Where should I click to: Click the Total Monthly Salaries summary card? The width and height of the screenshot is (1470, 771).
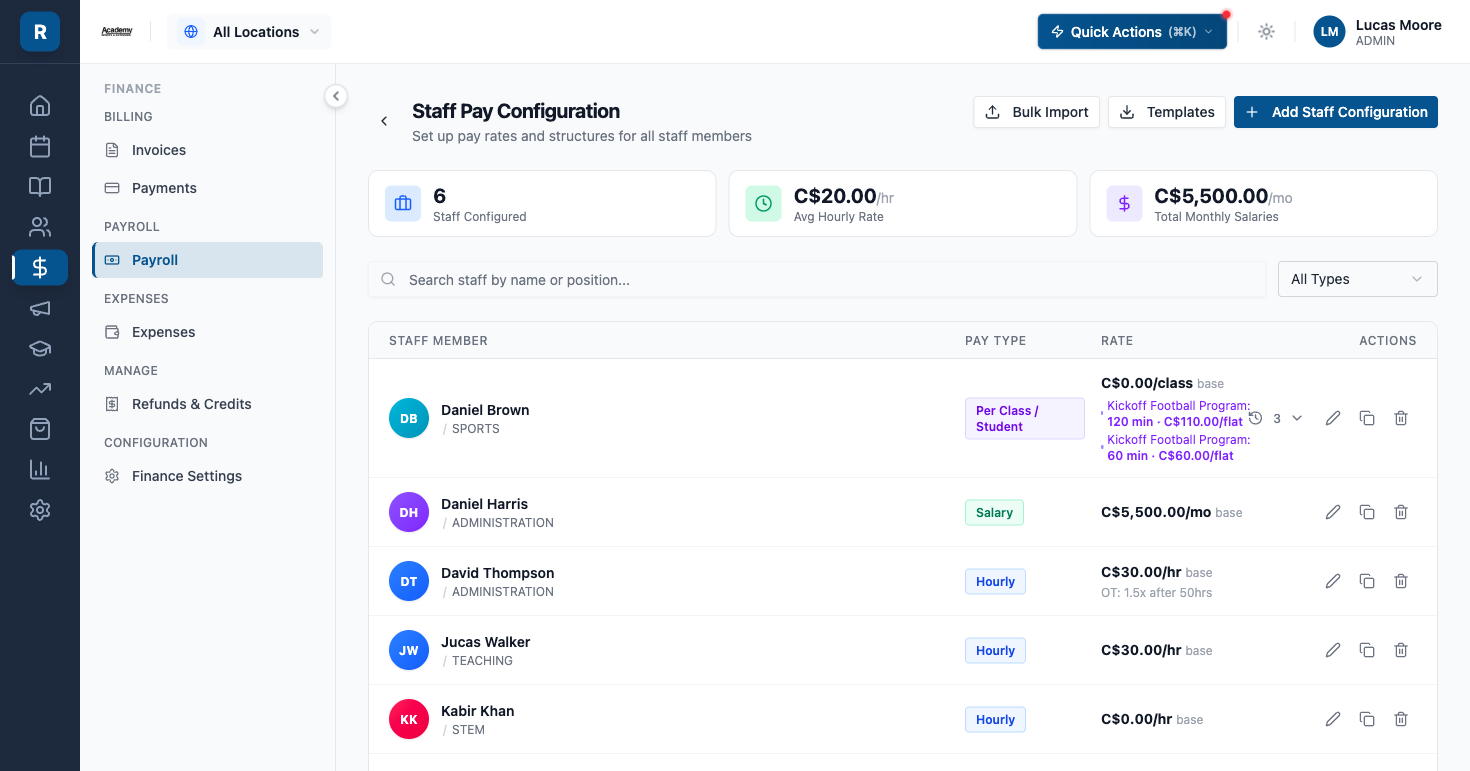[x=1264, y=204]
